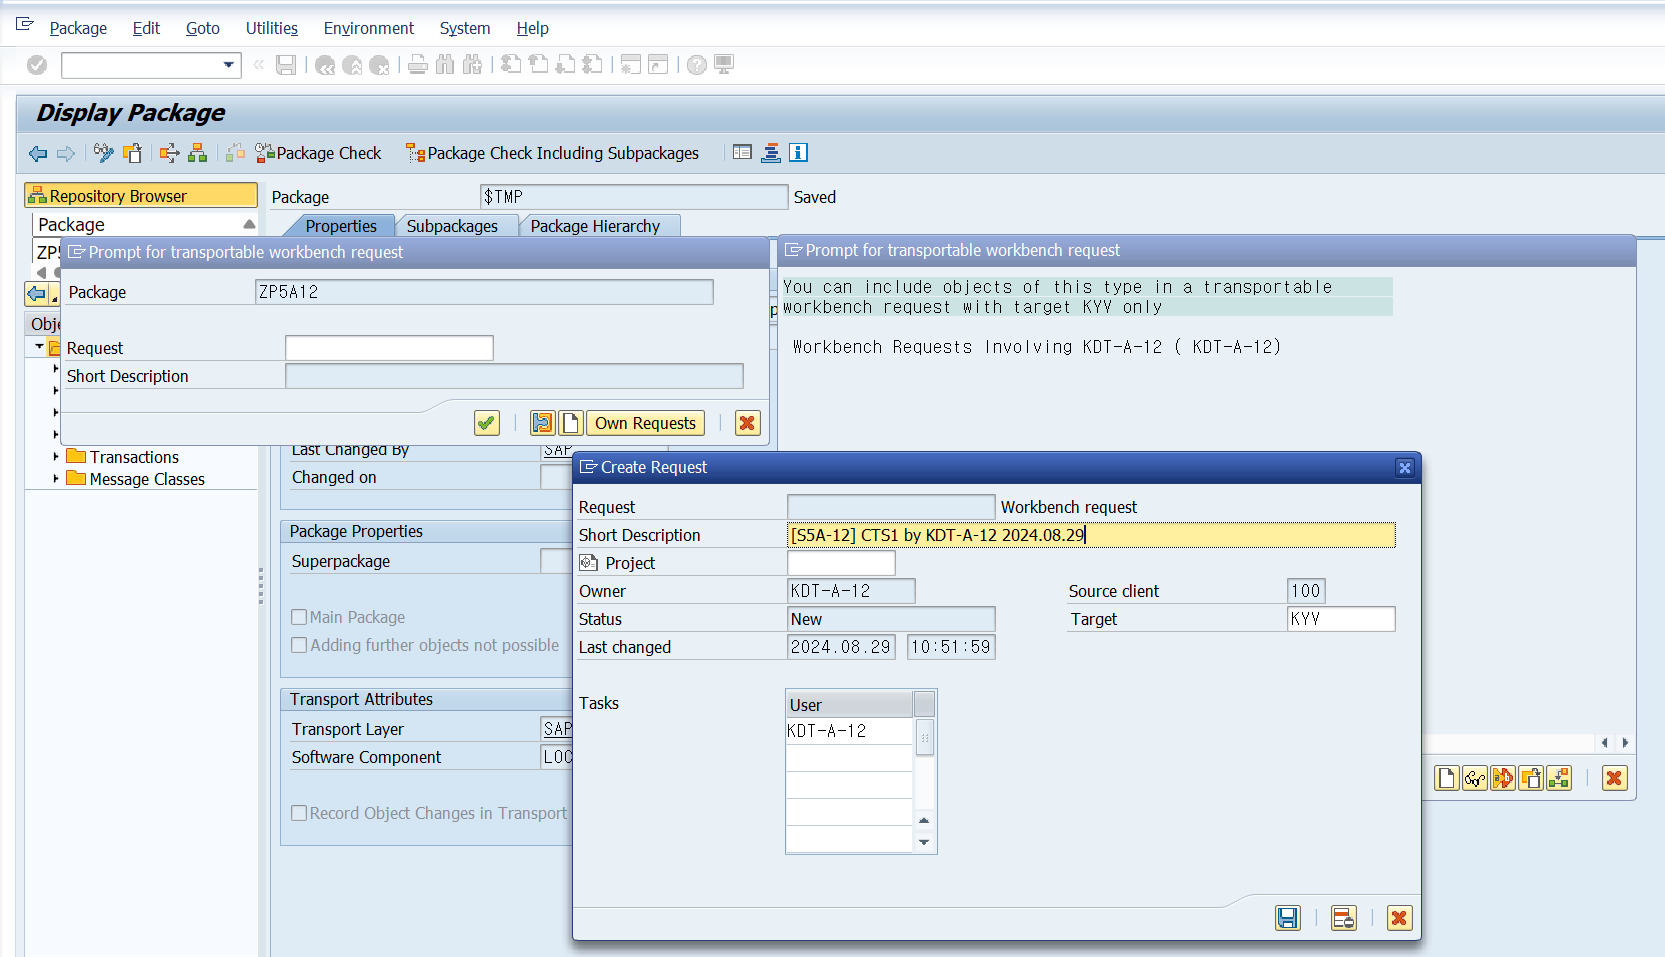
Task: Open the command field dropdown arrow
Action: tap(229, 65)
